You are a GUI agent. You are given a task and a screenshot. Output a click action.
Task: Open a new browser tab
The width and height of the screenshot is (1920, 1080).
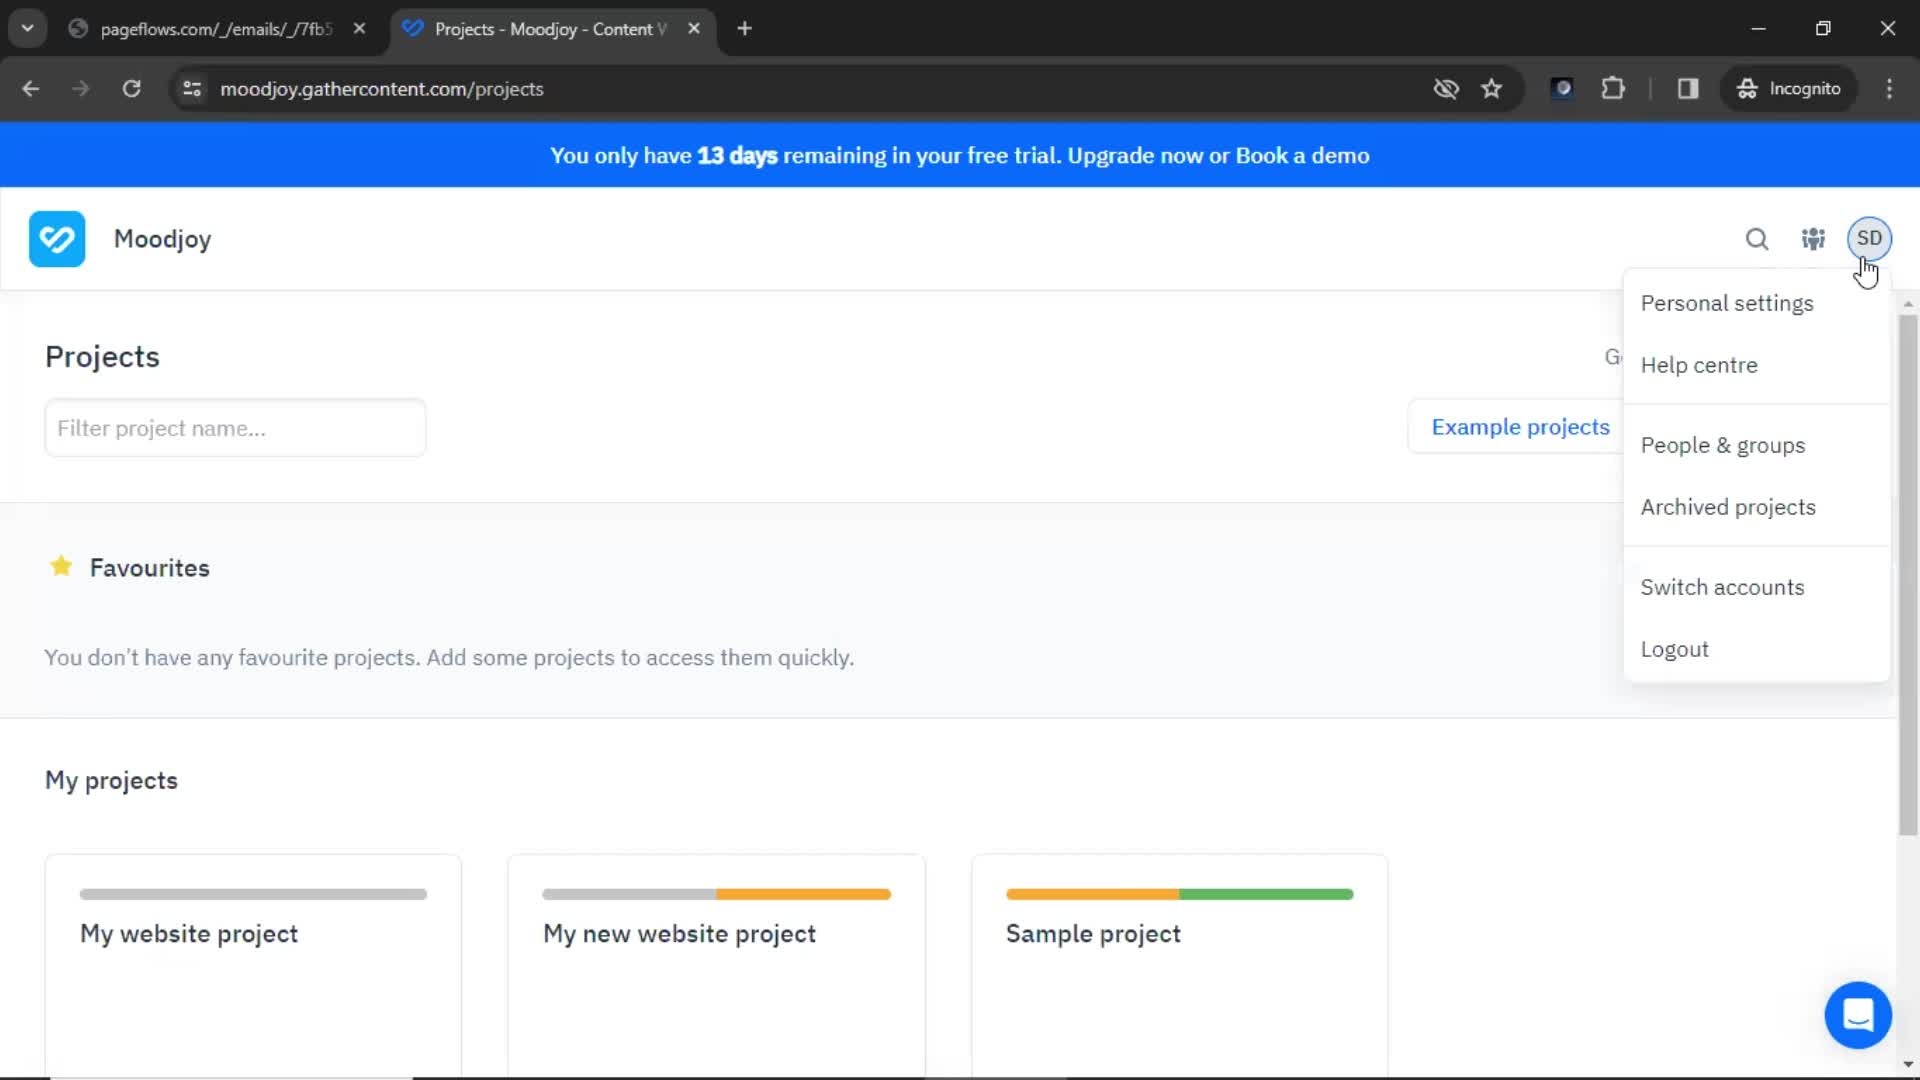pos(744,29)
